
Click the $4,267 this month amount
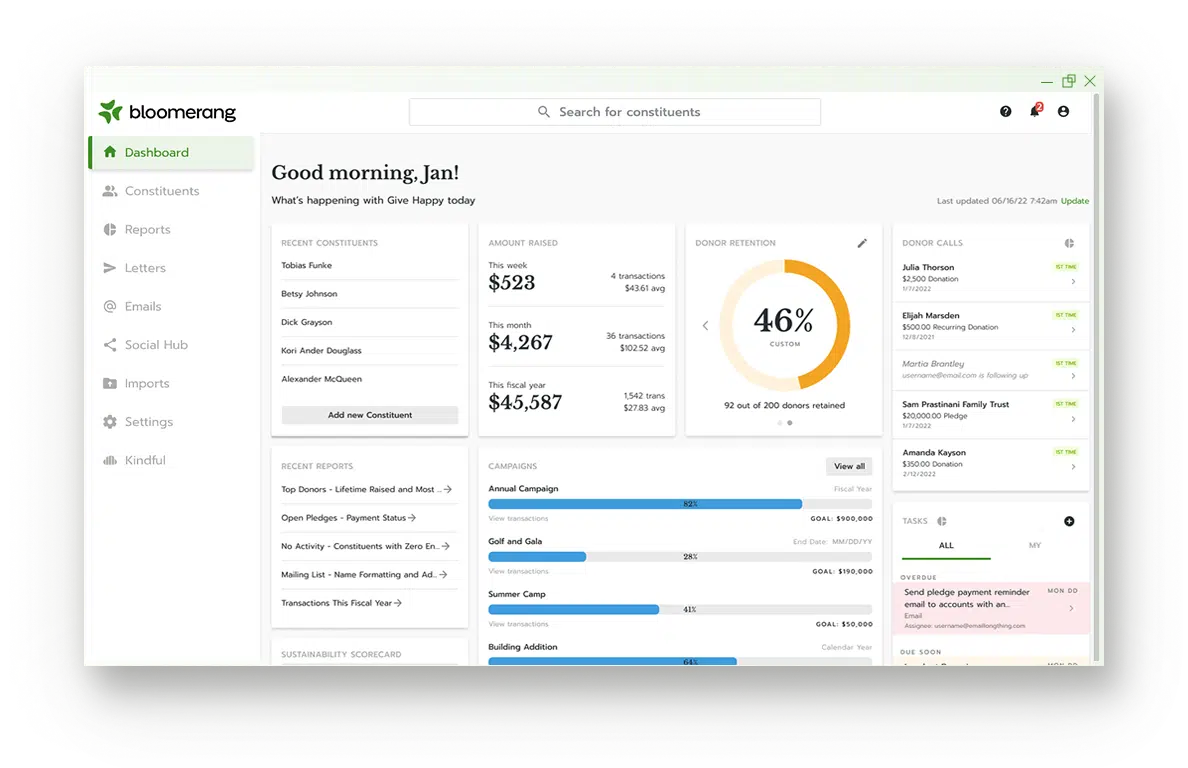point(521,342)
